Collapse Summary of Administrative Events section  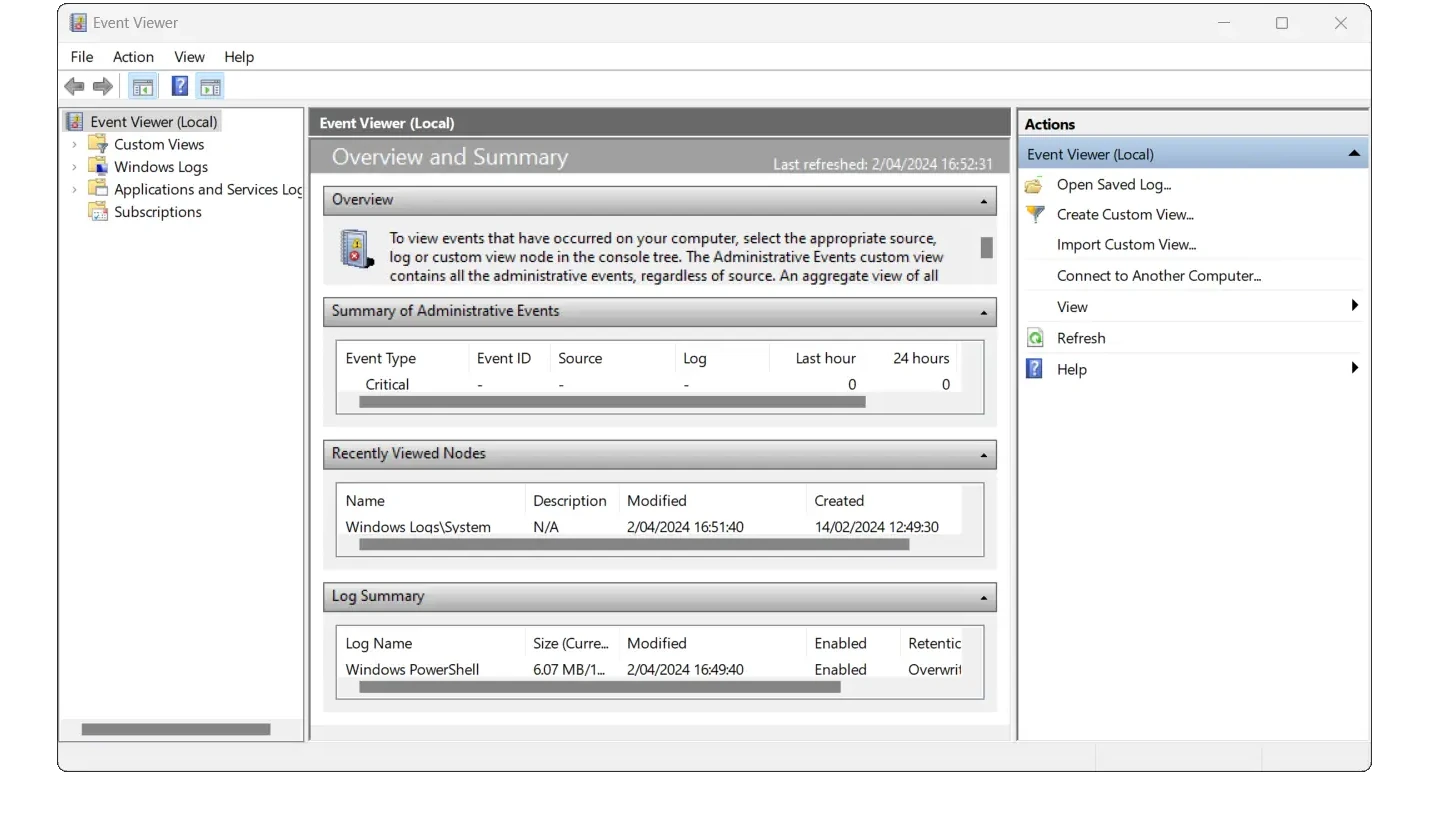tap(984, 312)
